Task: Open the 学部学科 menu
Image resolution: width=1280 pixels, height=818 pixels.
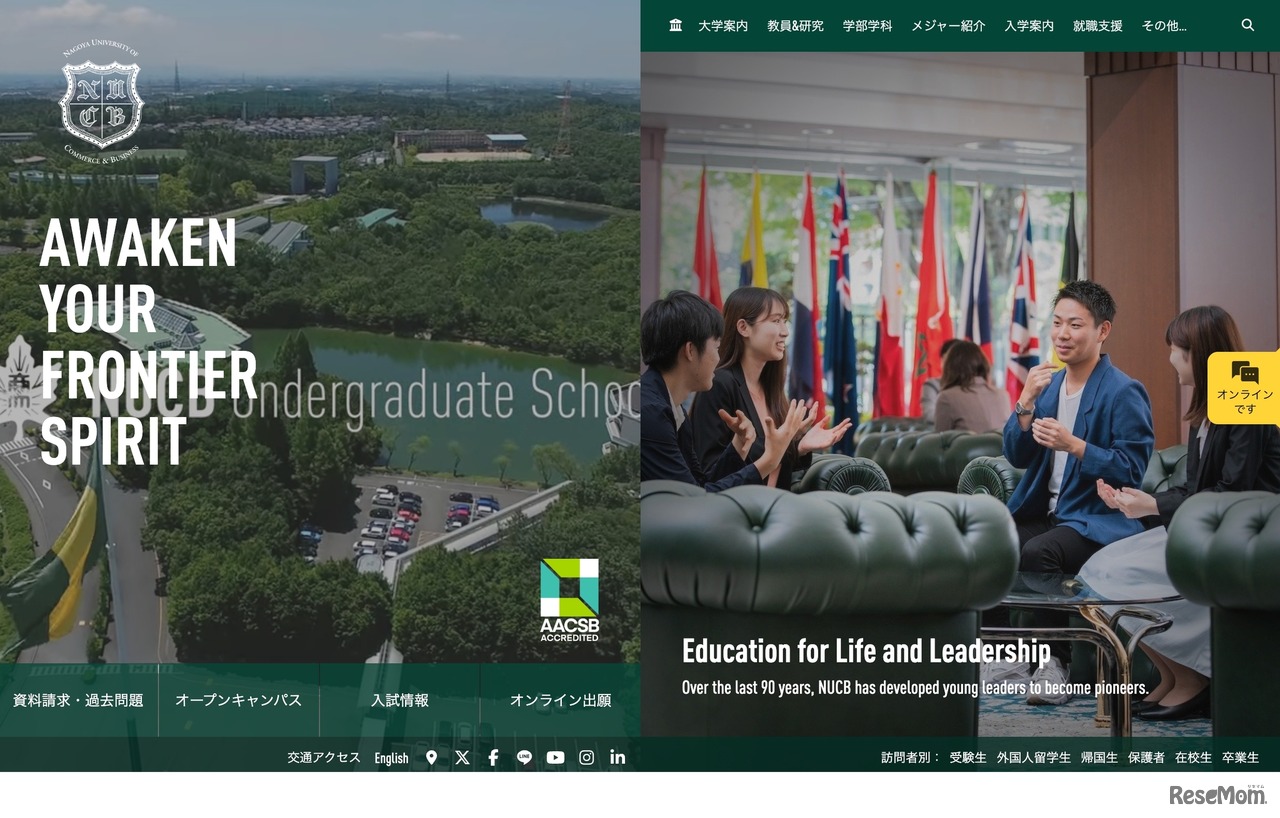Action: click(x=867, y=26)
